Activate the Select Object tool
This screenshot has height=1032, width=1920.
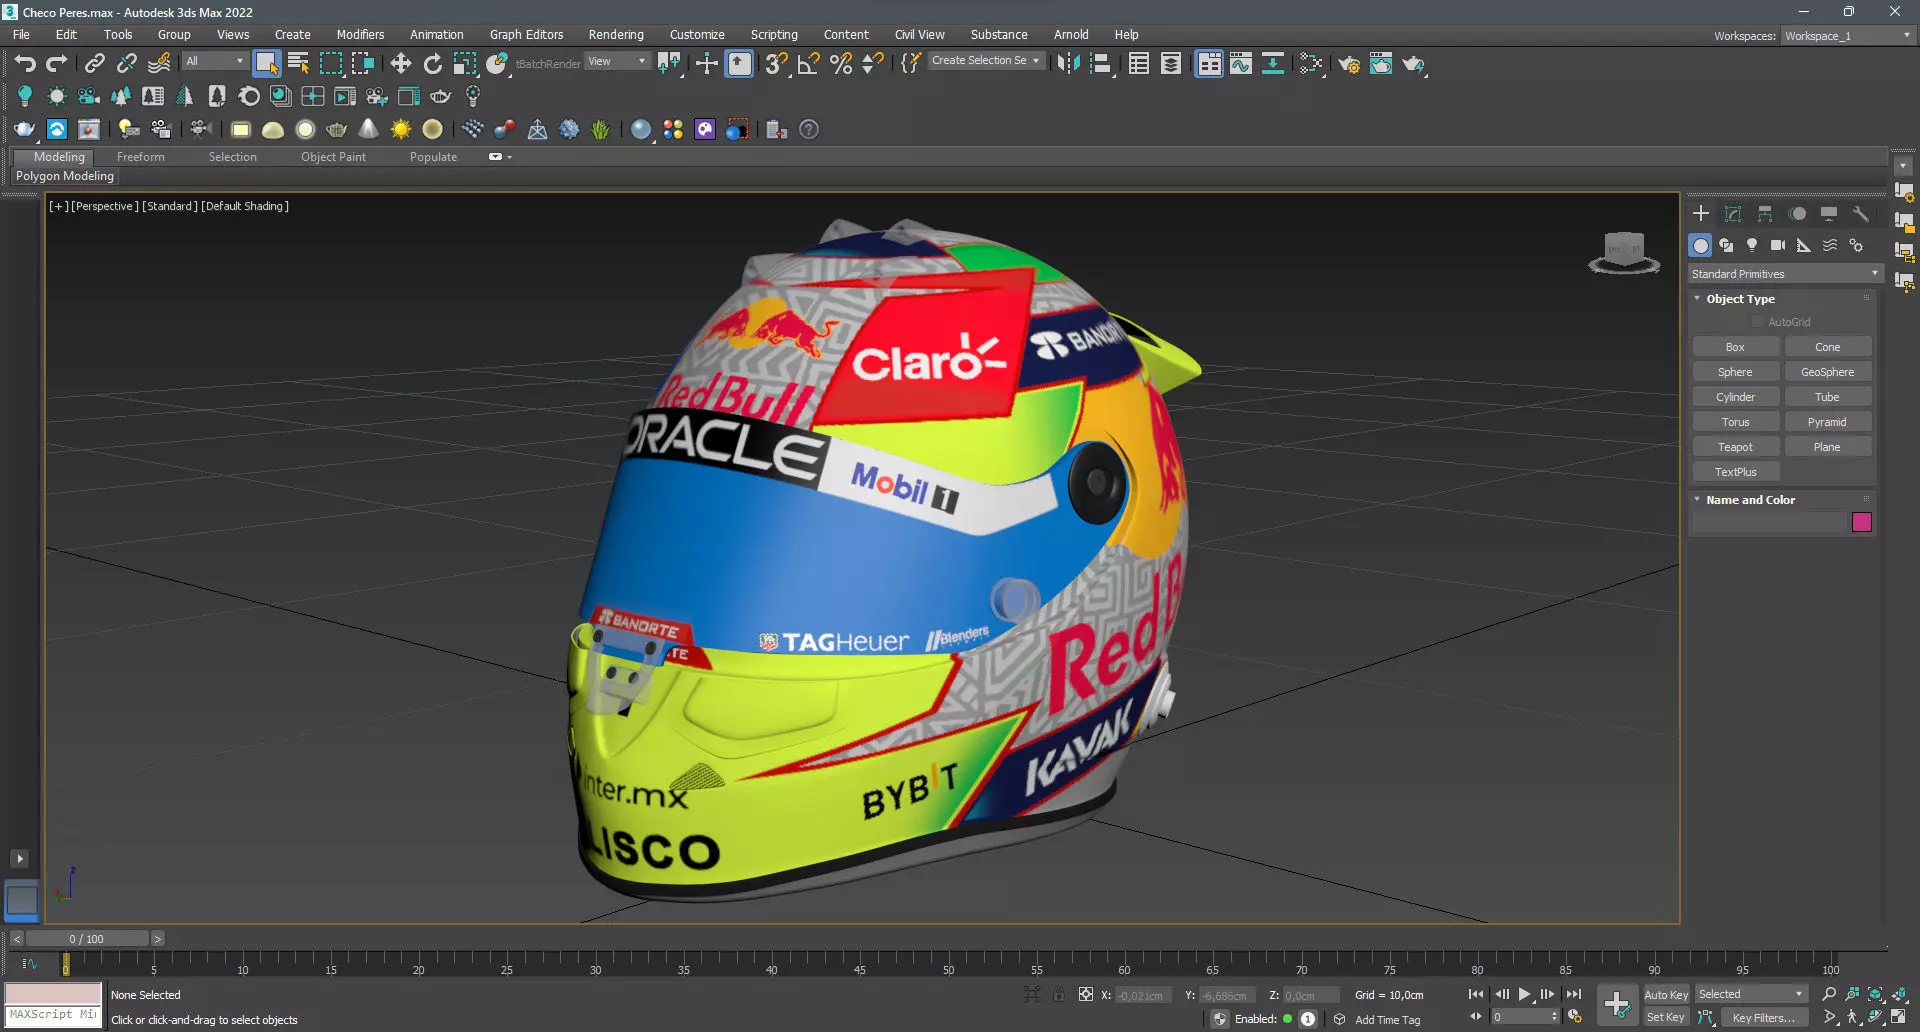tap(266, 64)
